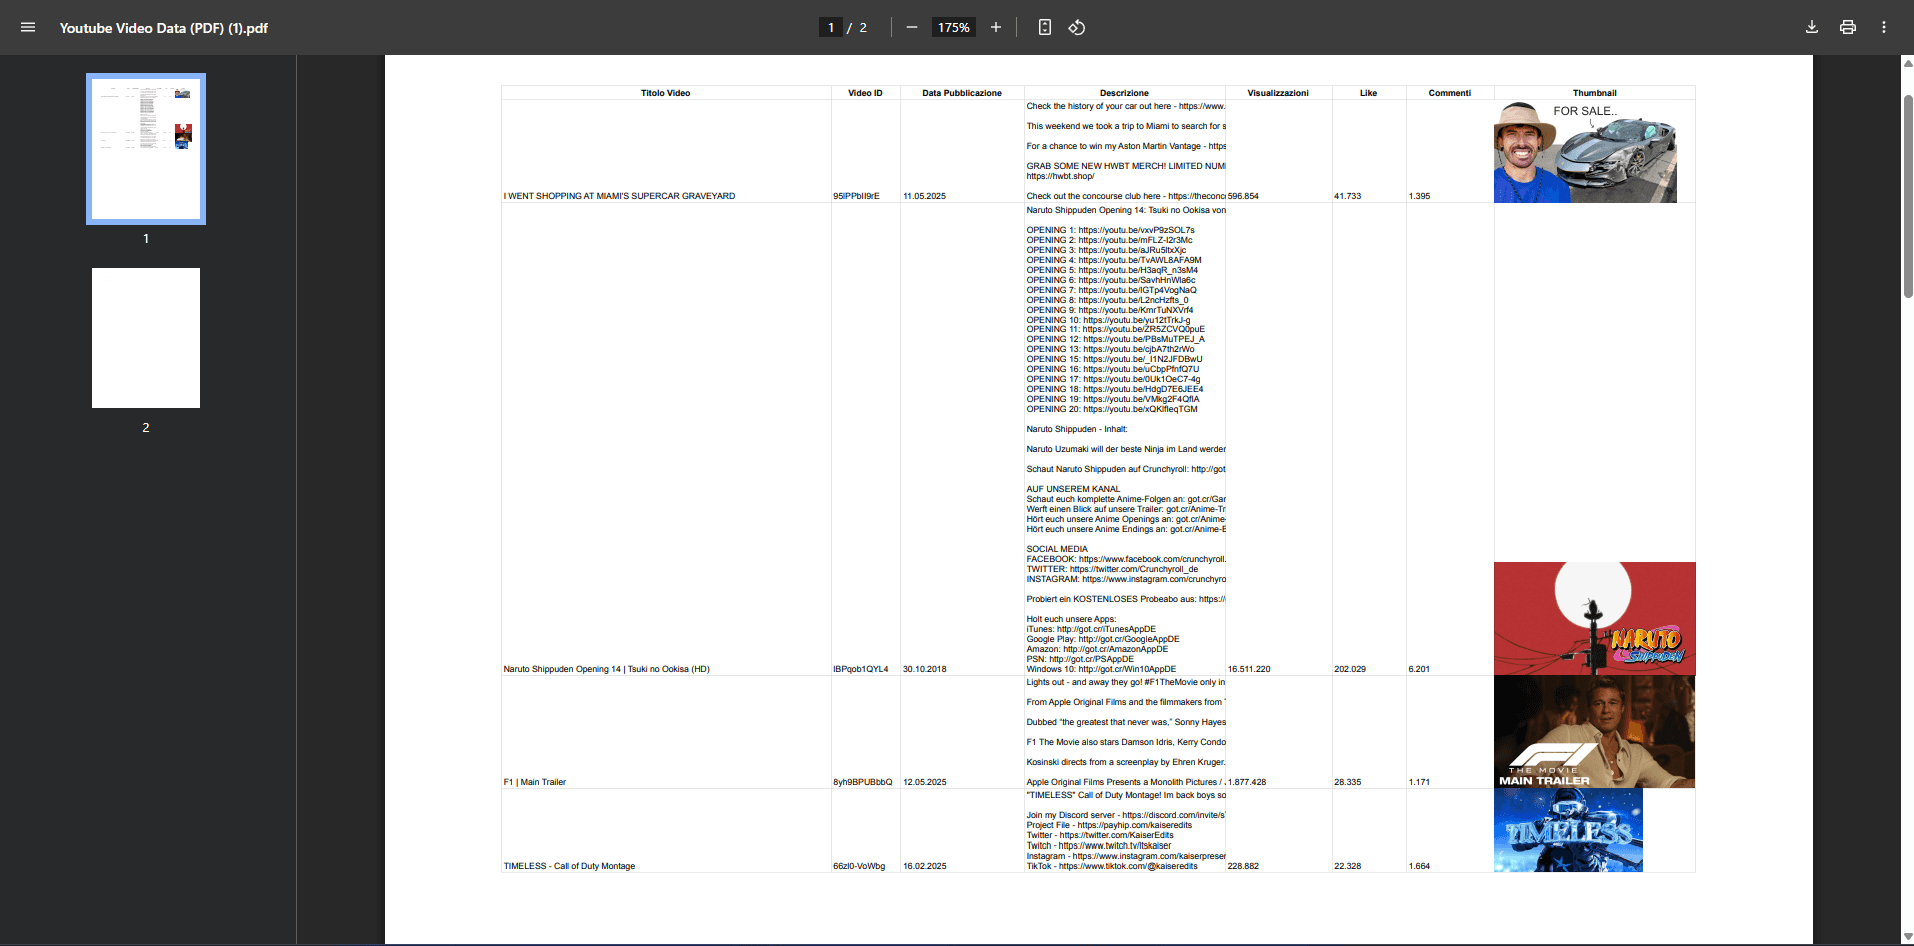Click the scroll up arrow
The width and height of the screenshot is (1914, 946).
(1907, 62)
